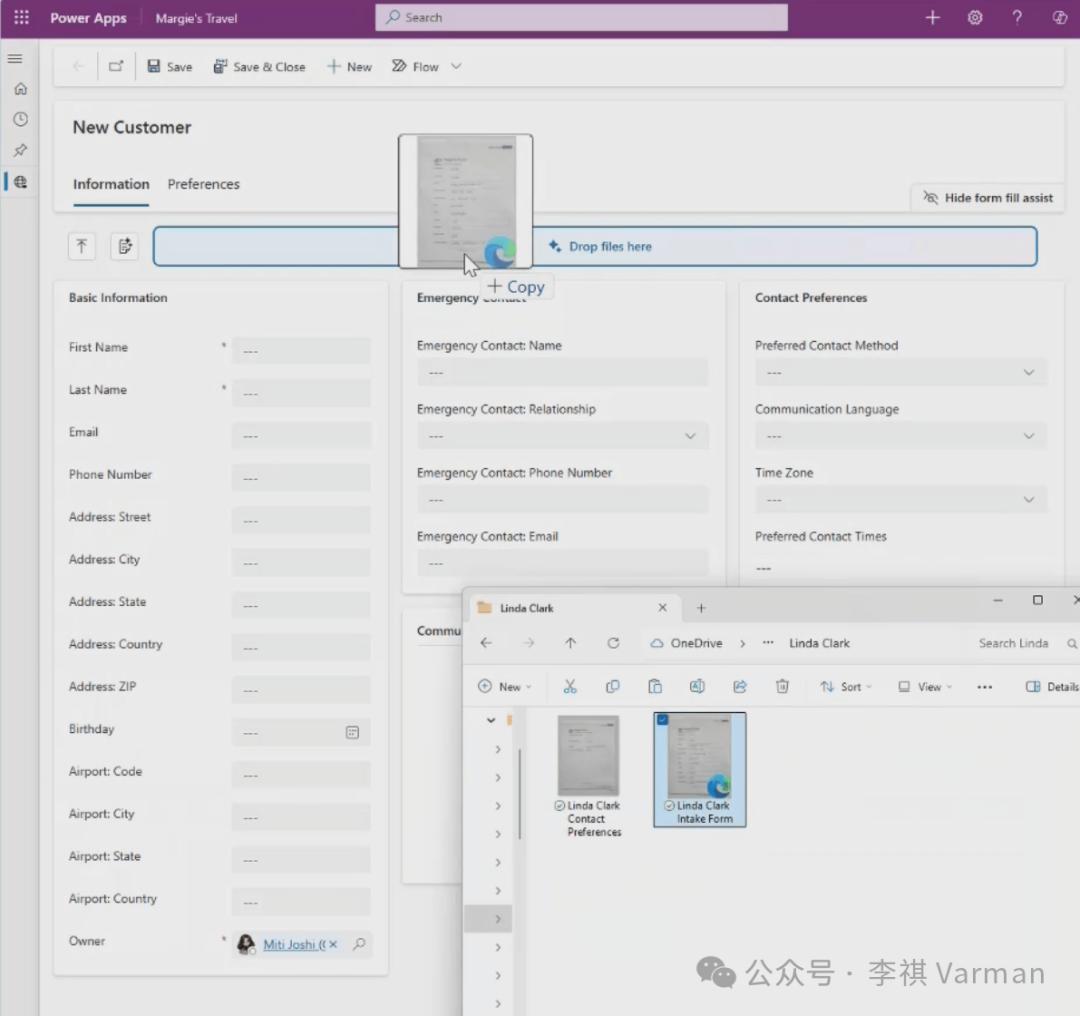Toggle the Linda Clark Intake Form checkbox
The width and height of the screenshot is (1080, 1016).
662,720
